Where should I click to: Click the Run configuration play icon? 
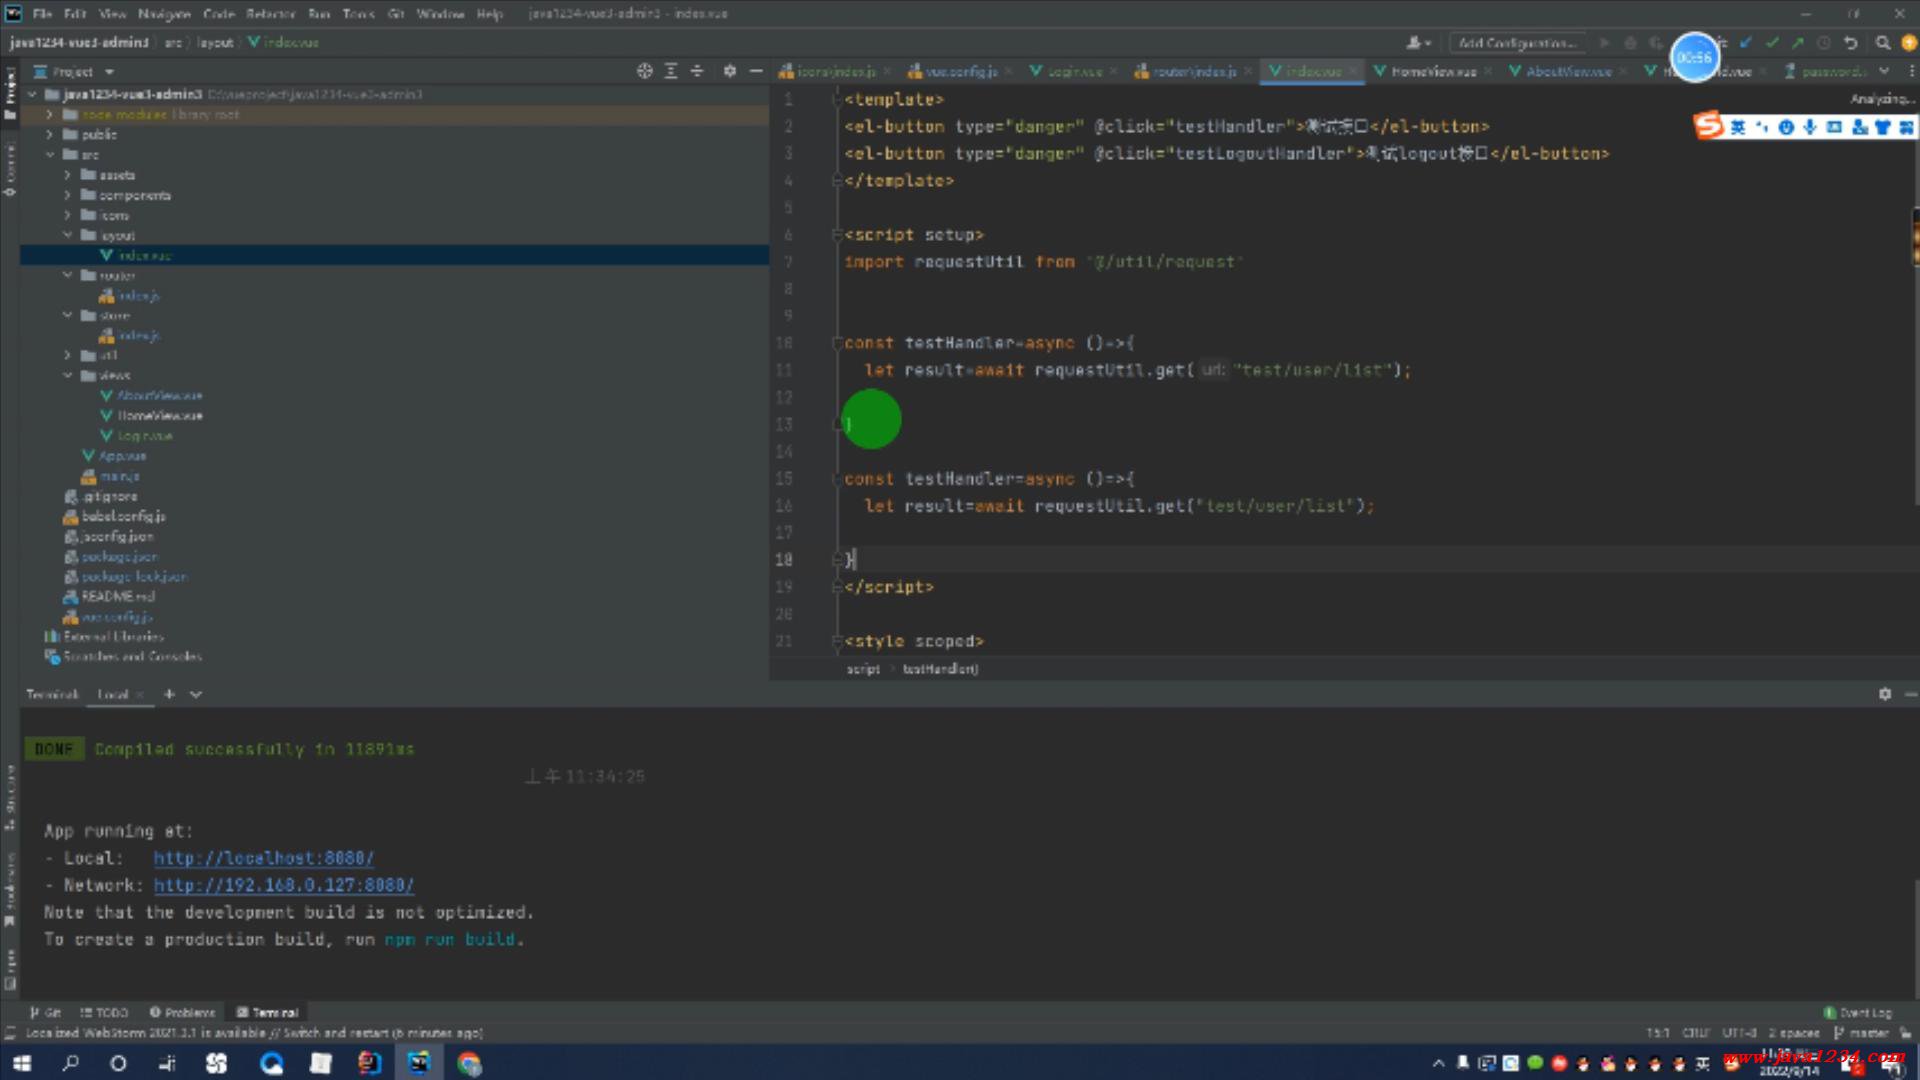(1604, 43)
